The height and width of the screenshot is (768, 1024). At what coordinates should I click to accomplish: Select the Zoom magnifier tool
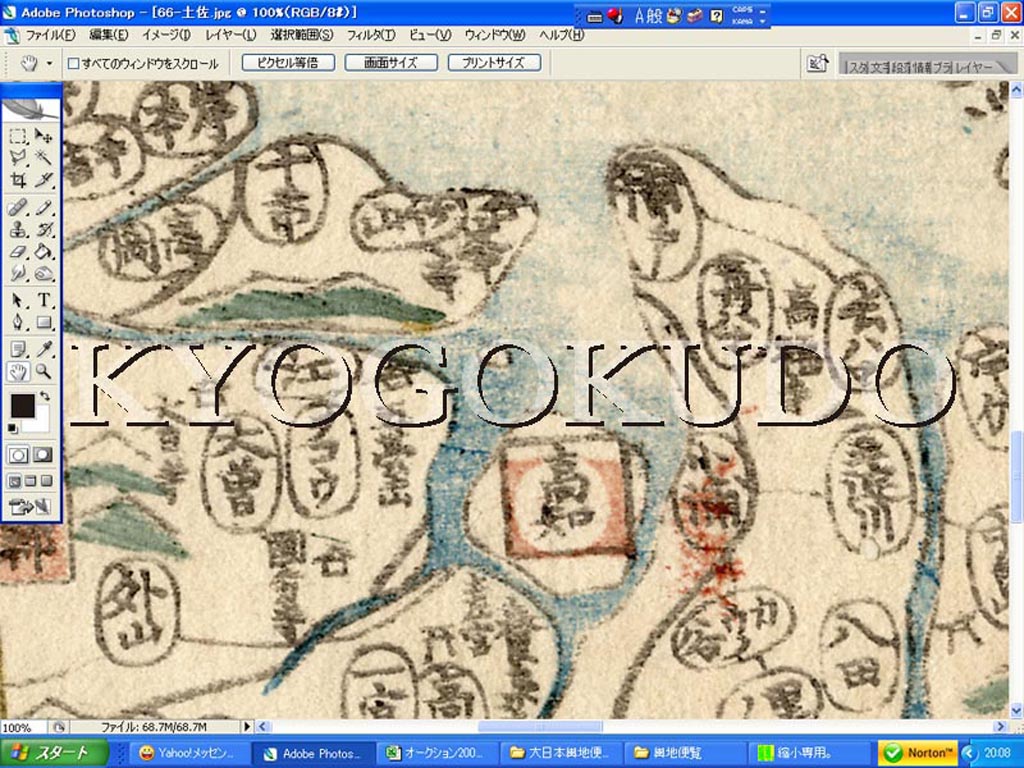(43, 372)
